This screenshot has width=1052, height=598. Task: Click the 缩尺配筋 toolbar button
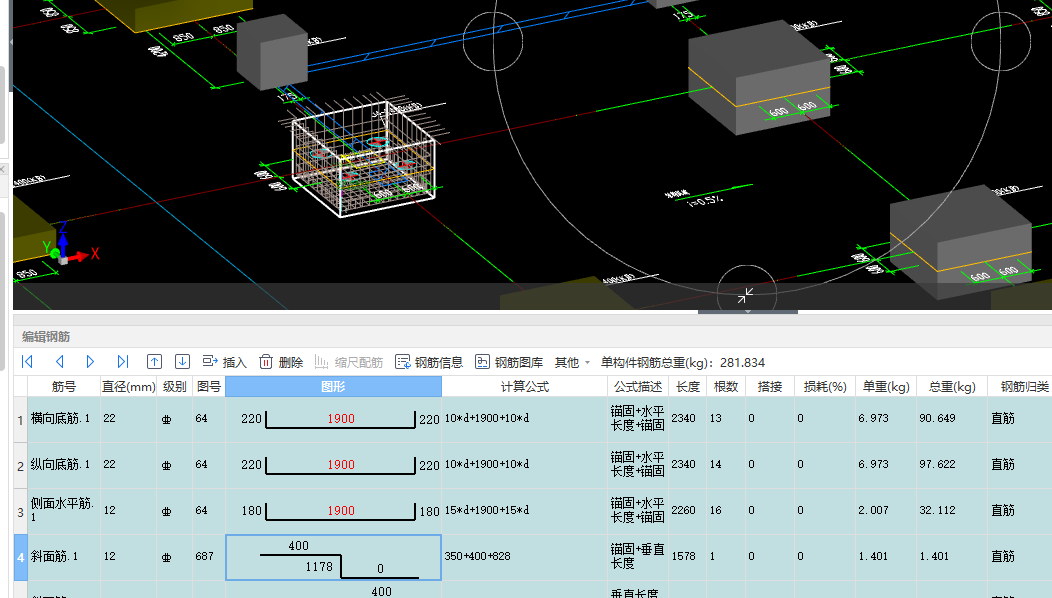348,362
